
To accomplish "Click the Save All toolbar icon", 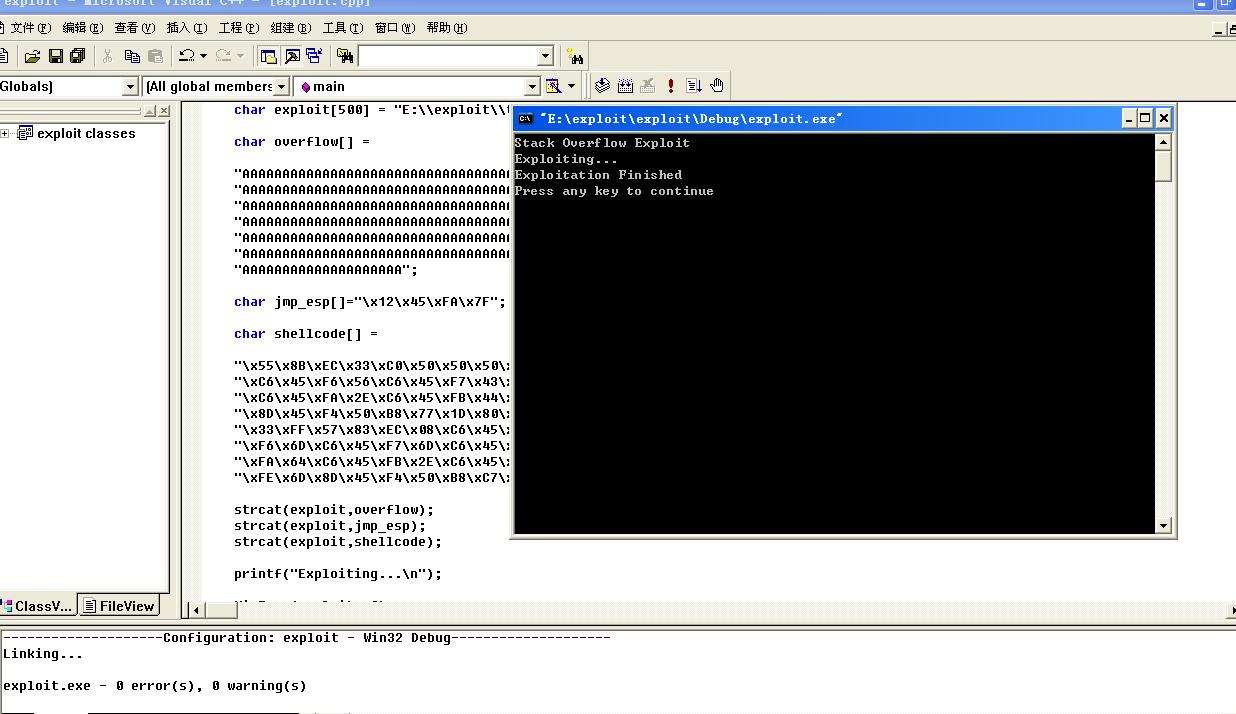I will [x=77, y=56].
